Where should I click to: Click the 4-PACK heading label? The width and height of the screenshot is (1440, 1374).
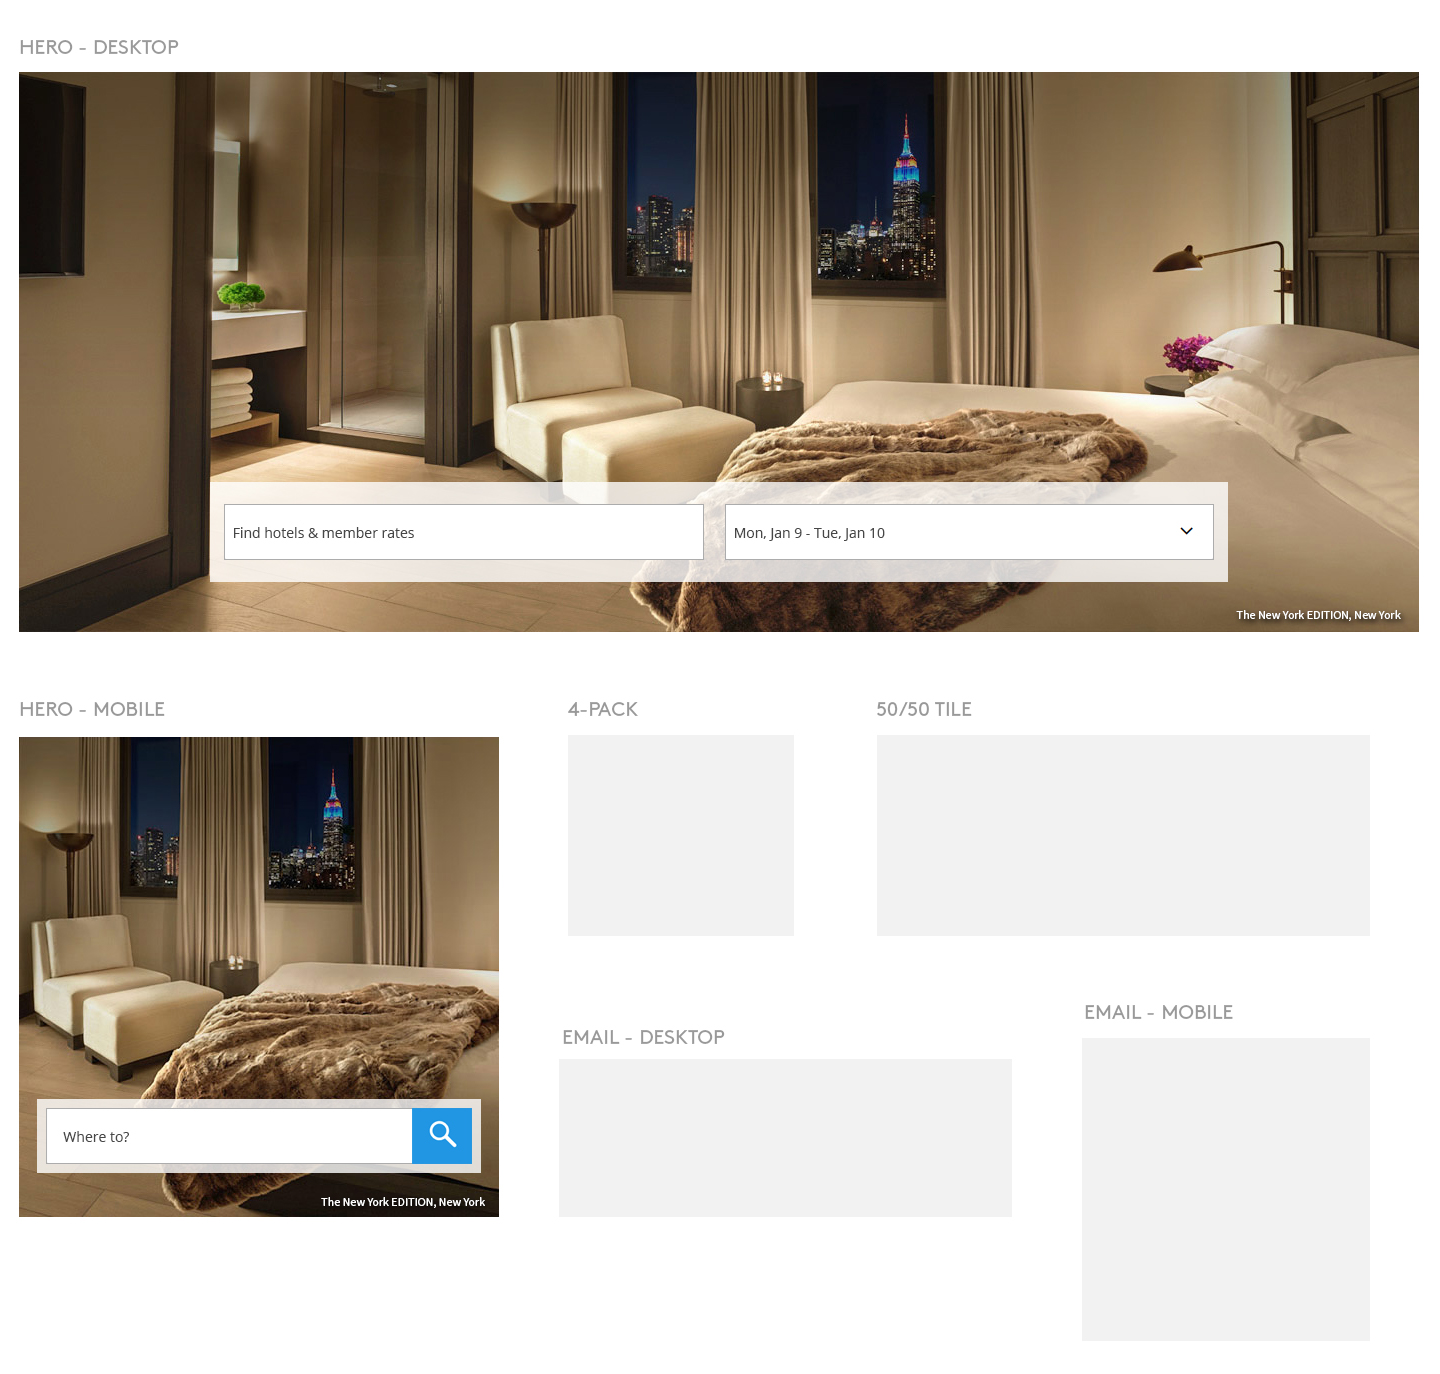(602, 709)
